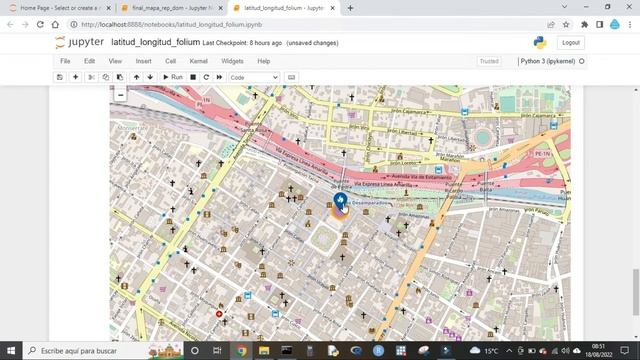This screenshot has width=640, height=360.
Task: Move selected cell down arrow
Action: tap(150, 77)
